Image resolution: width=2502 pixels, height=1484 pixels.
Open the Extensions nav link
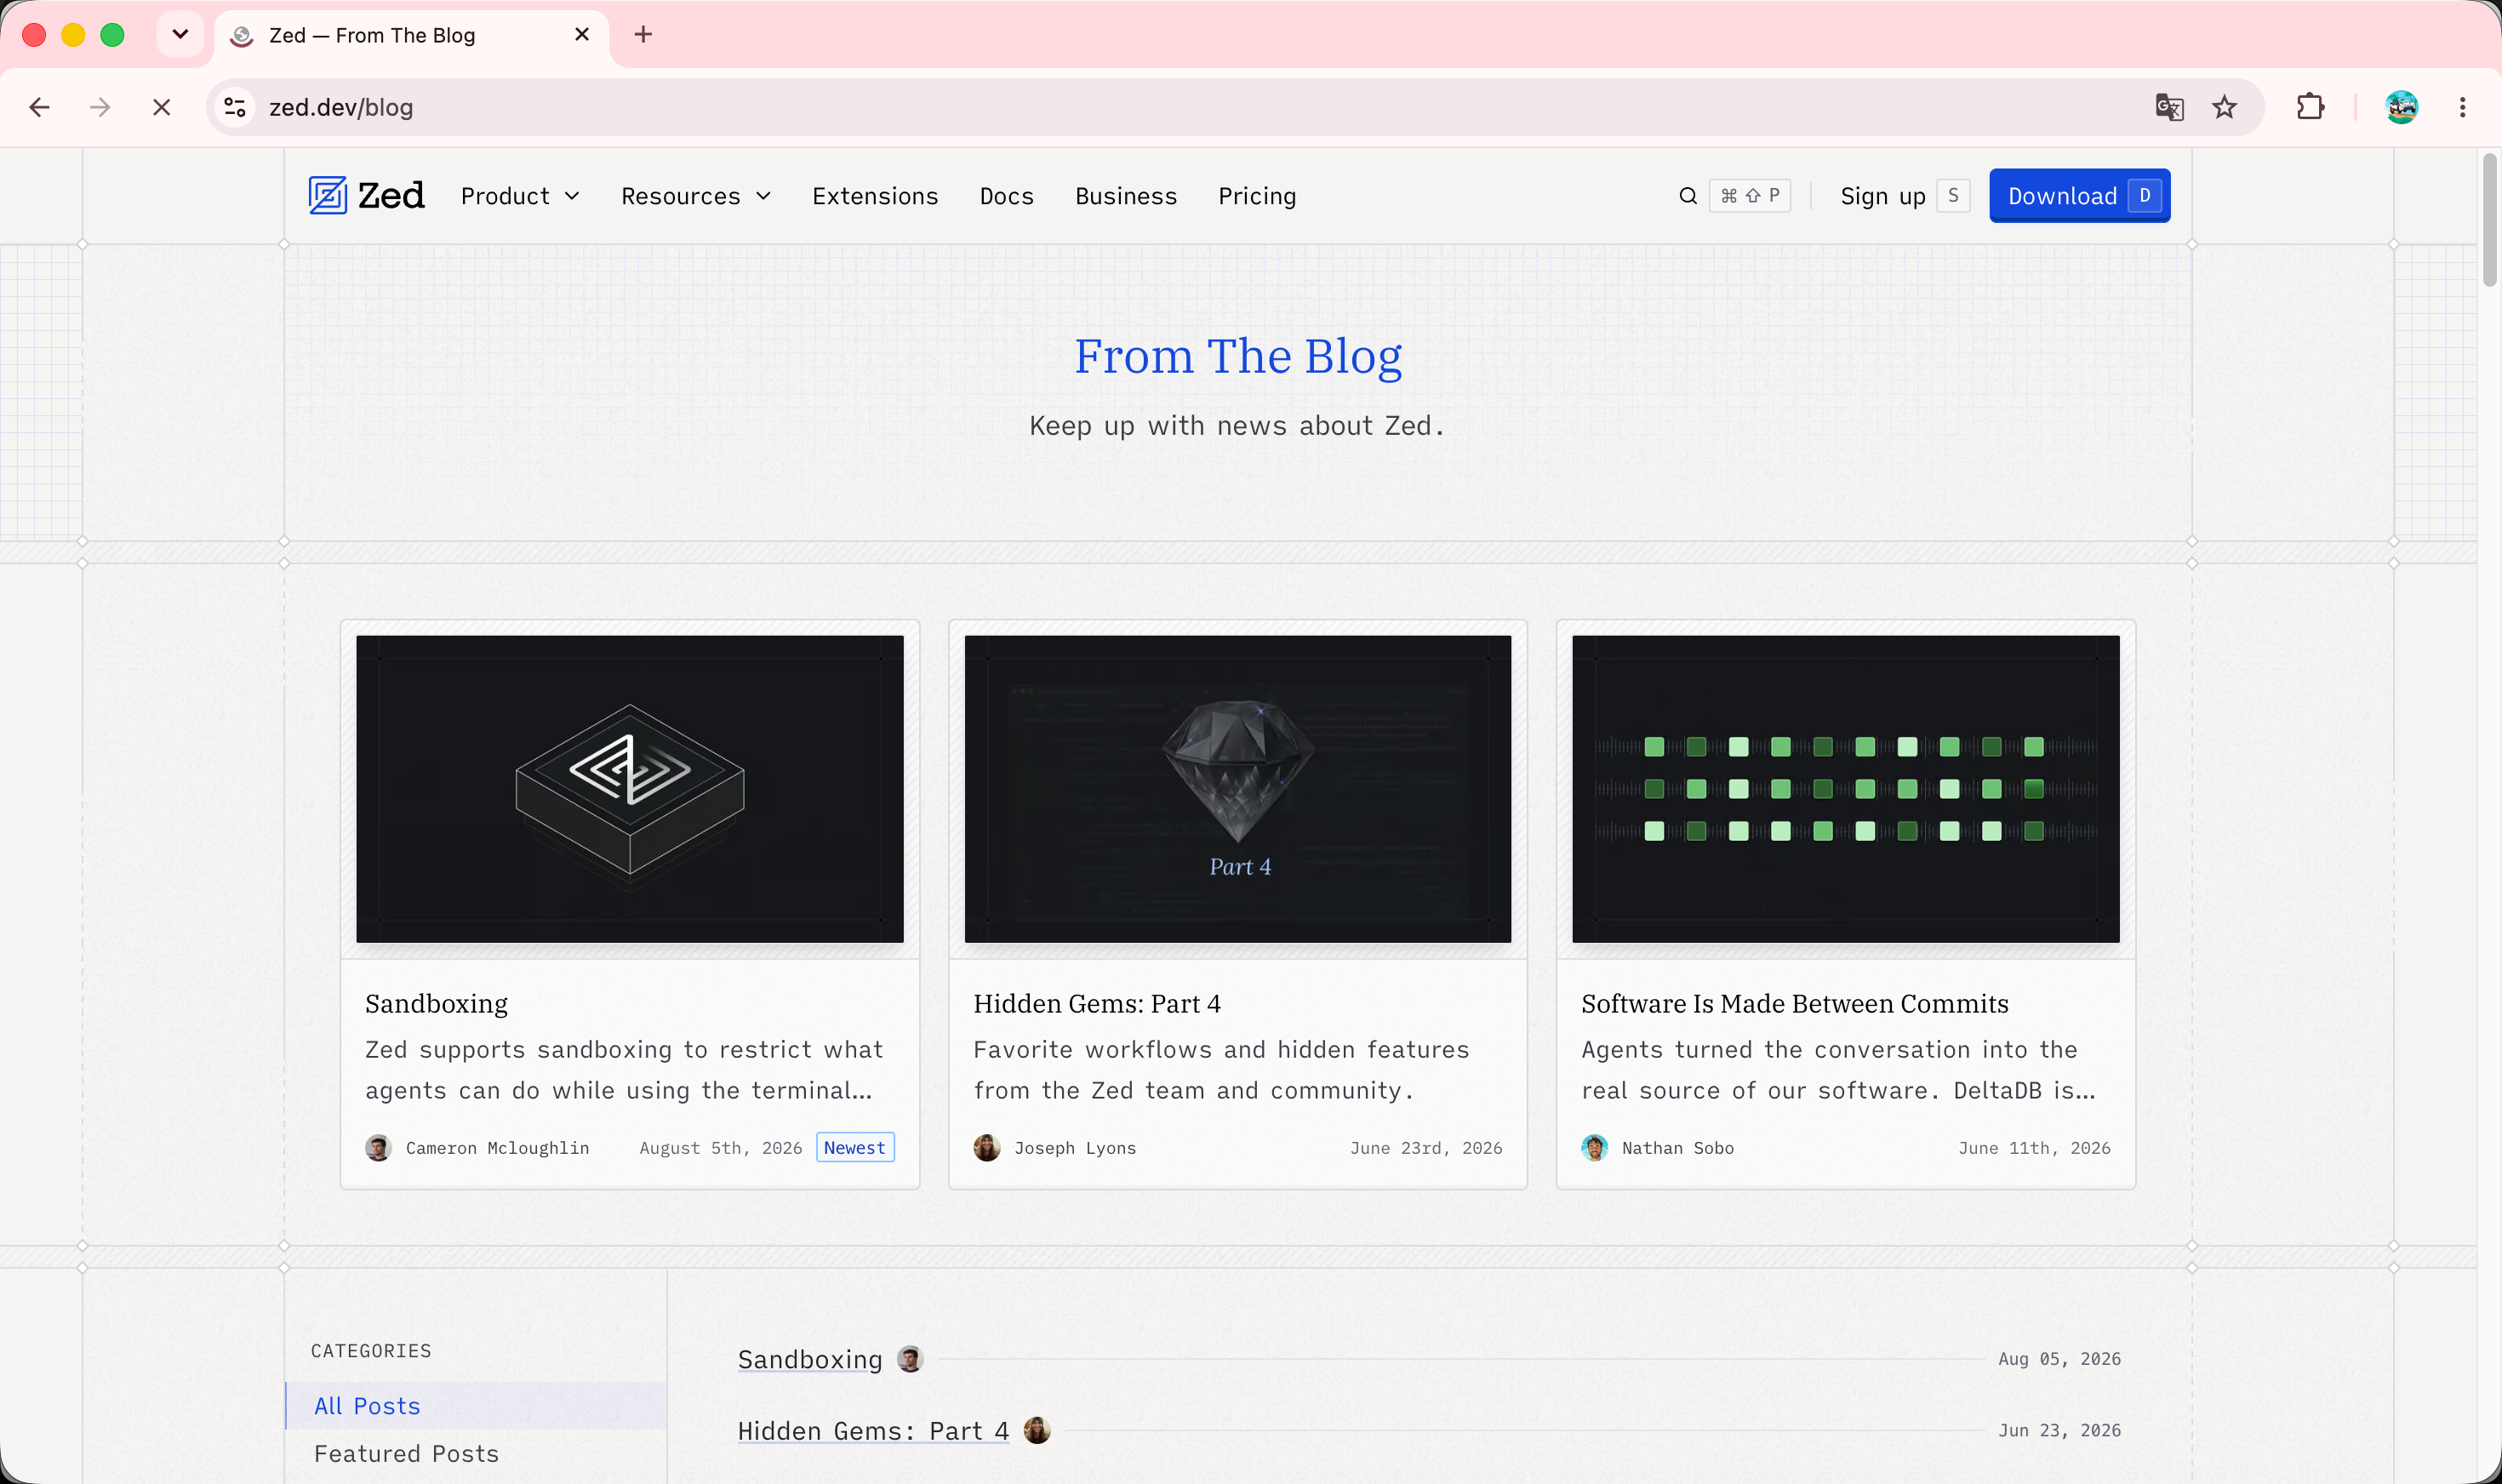[x=875, y=196]
